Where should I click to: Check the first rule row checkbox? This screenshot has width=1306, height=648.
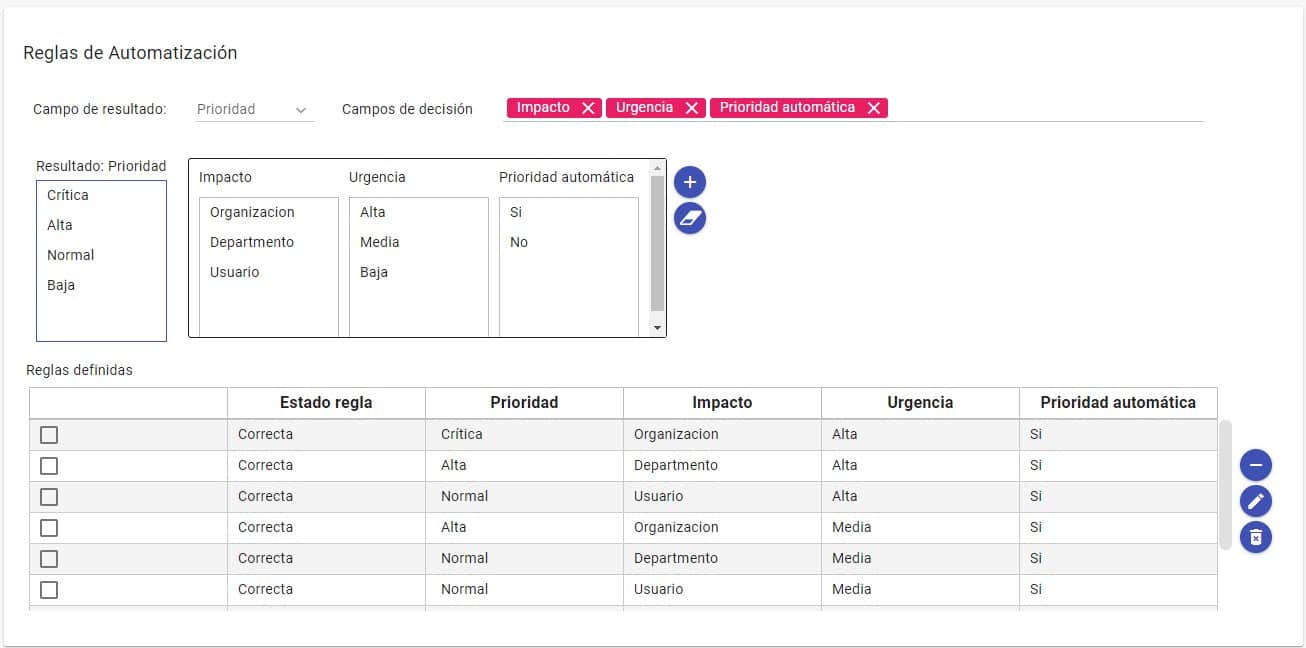(x=49, y=435)
